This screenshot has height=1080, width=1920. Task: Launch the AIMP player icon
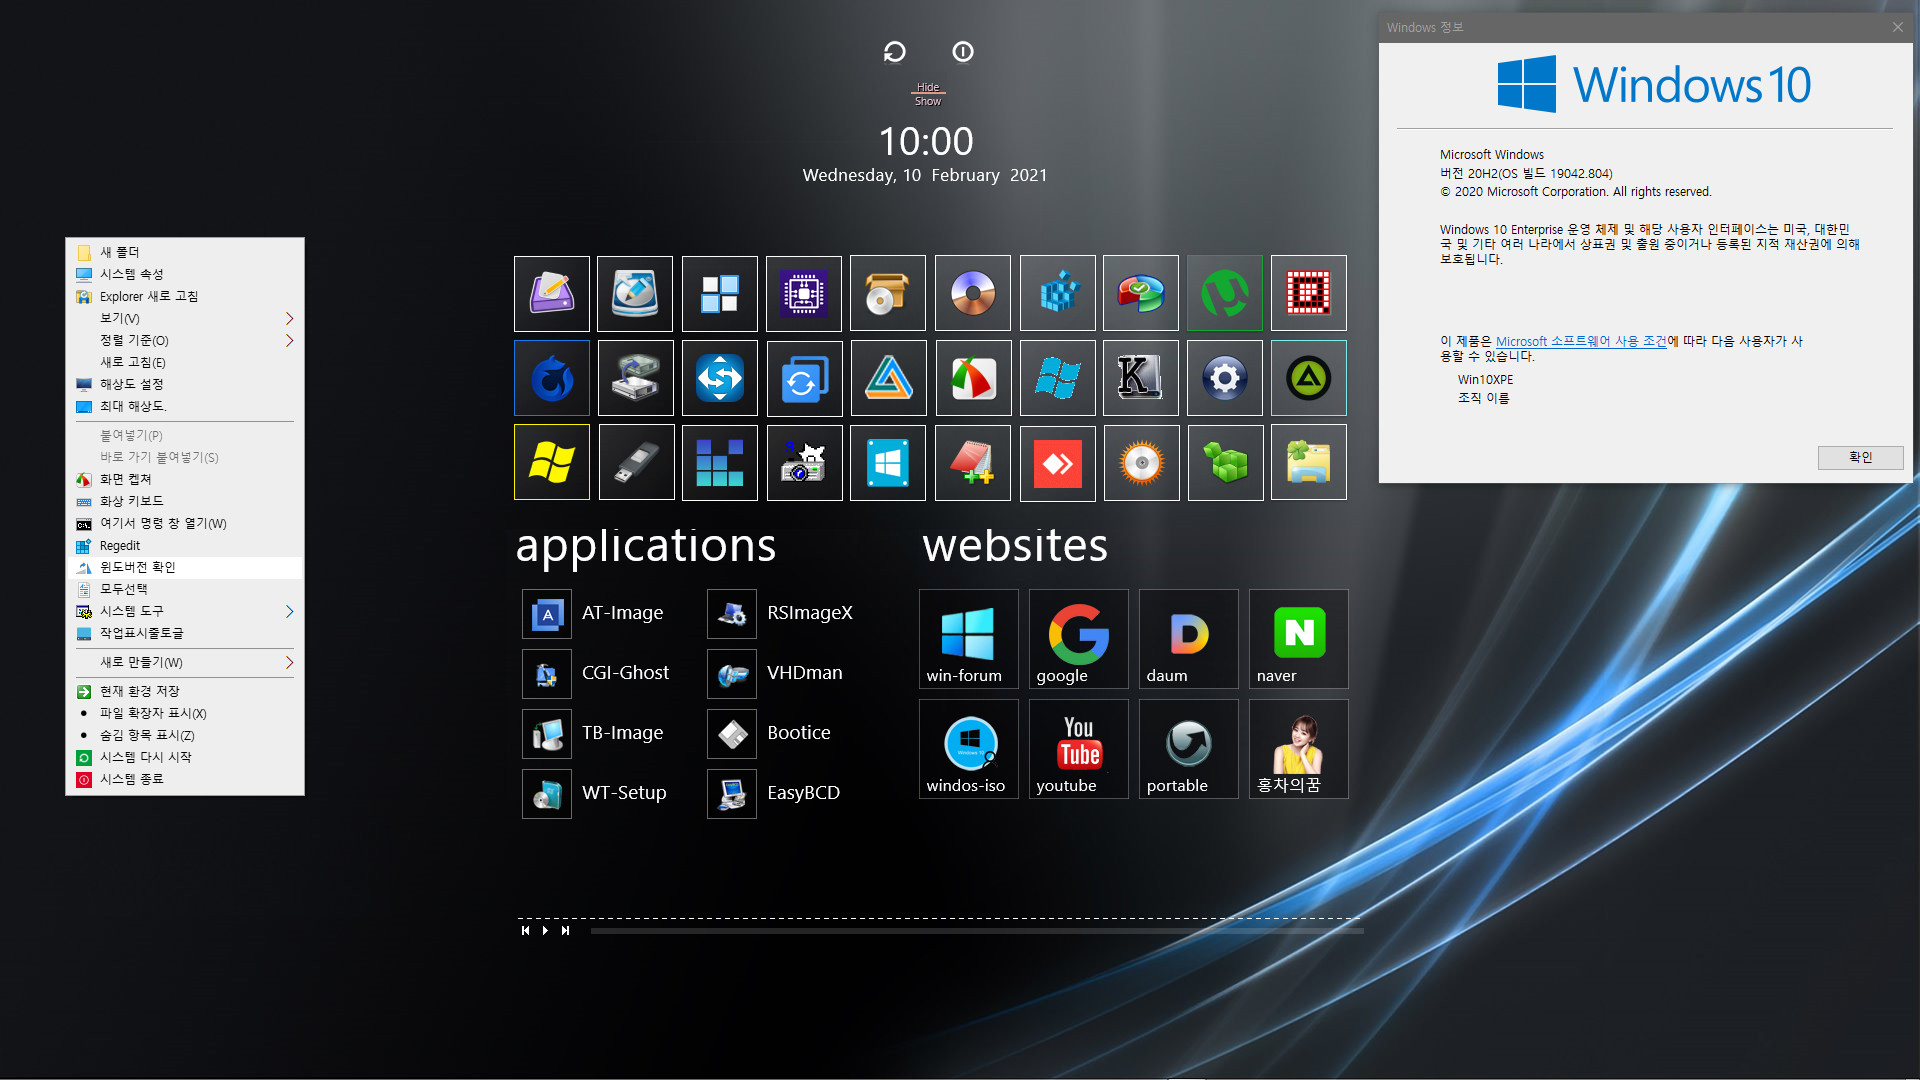[1309, 378]
